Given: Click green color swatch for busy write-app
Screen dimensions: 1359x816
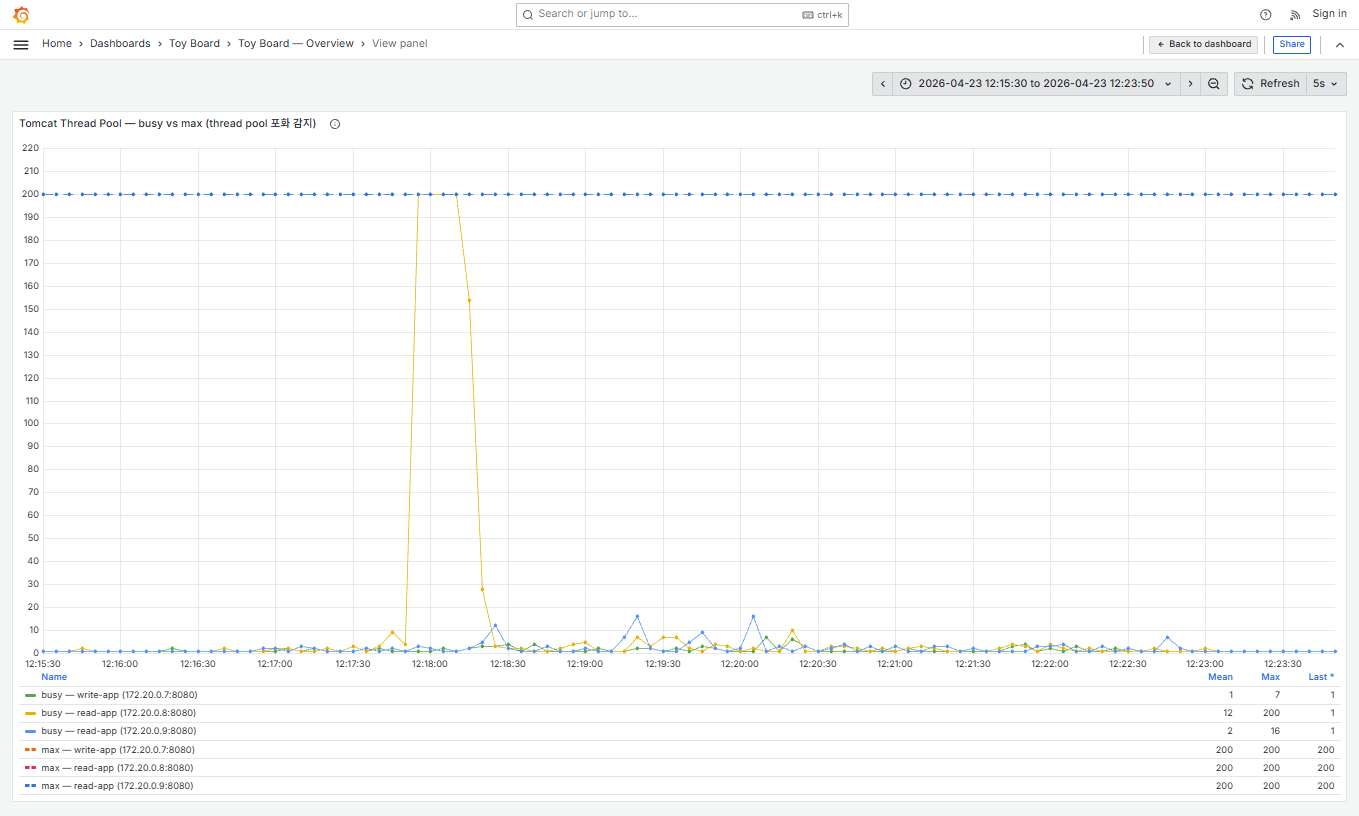Looking at the screenshot, I should coord(31,695).
